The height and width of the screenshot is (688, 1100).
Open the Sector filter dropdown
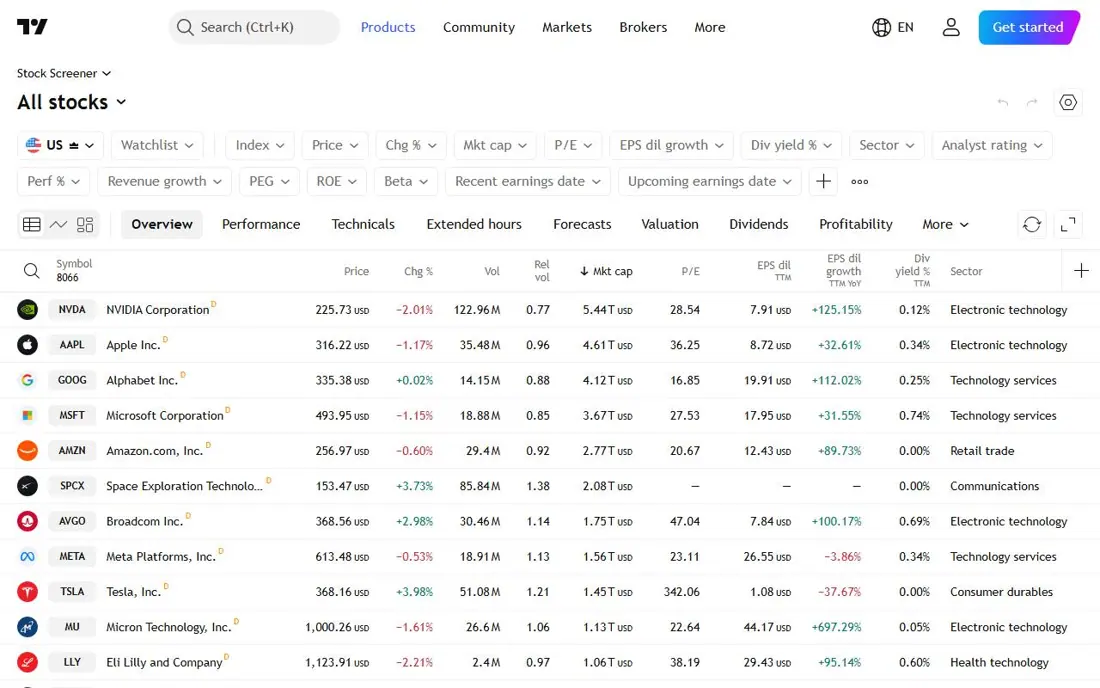887,145
